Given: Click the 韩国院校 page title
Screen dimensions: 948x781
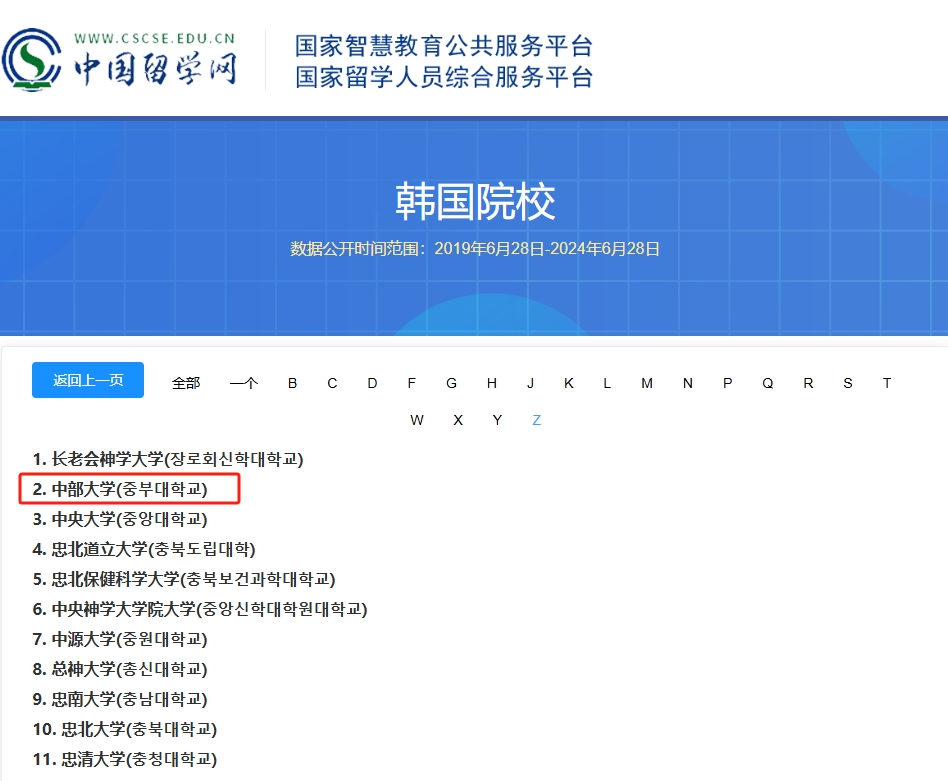Looking at the screenshot, I should pyautogui.click(x=475, y=202).
